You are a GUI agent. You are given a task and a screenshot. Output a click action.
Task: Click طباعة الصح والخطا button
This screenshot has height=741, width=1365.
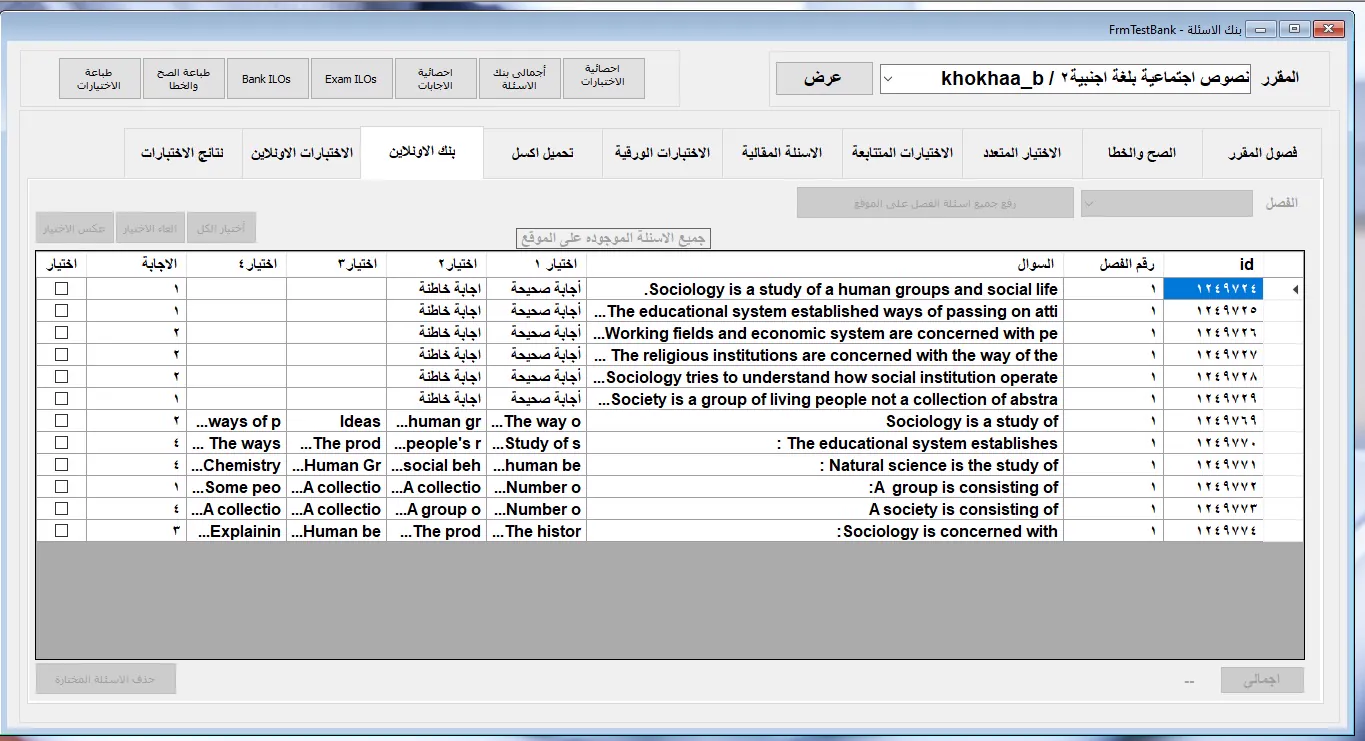click(x=183, y=79)
